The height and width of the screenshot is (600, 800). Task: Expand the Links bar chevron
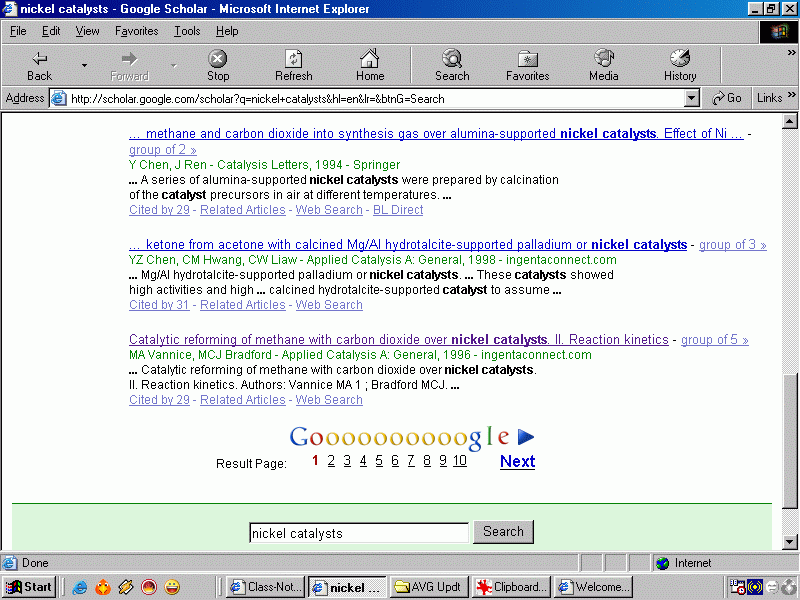tap(792, 95)
